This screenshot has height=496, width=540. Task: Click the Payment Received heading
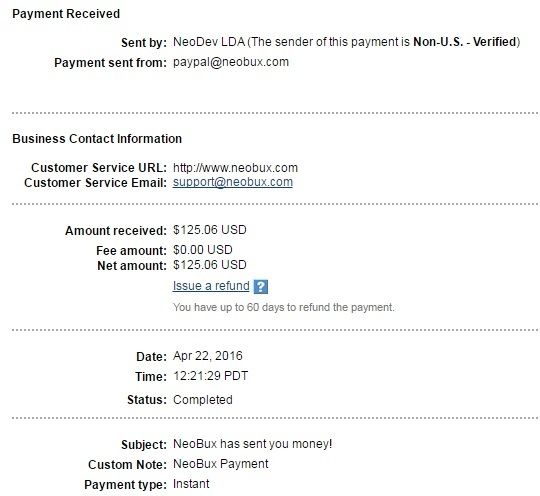tap(66, 14)
